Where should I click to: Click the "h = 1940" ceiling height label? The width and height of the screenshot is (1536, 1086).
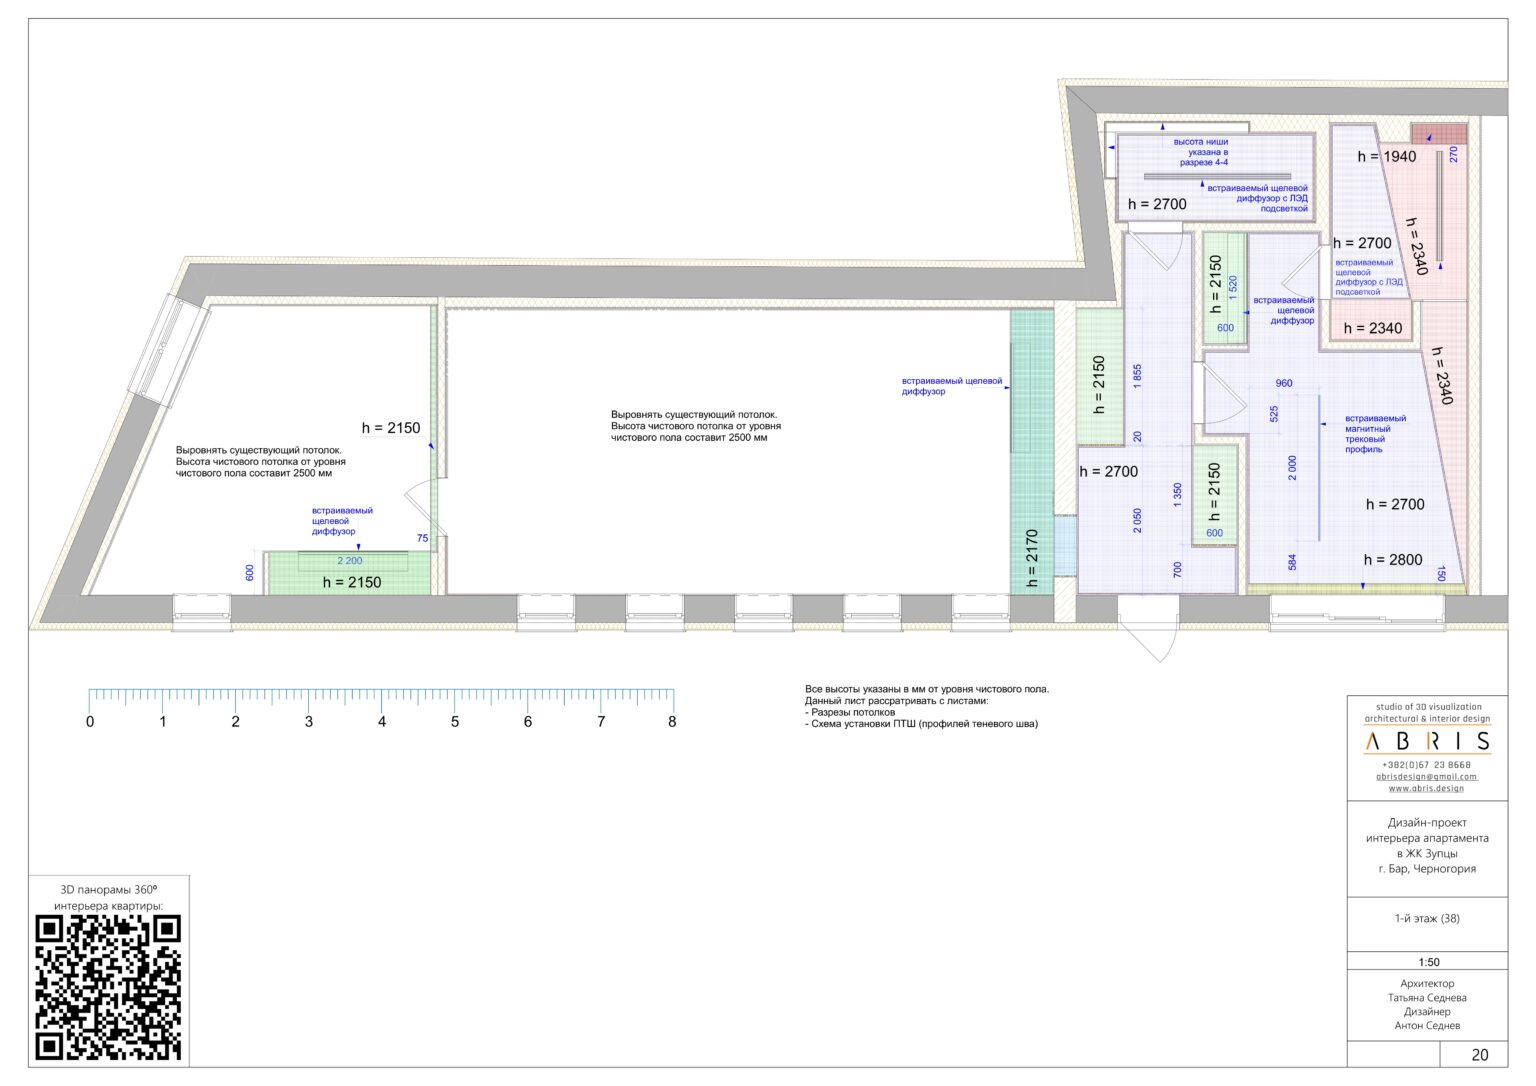(1387, 156)
